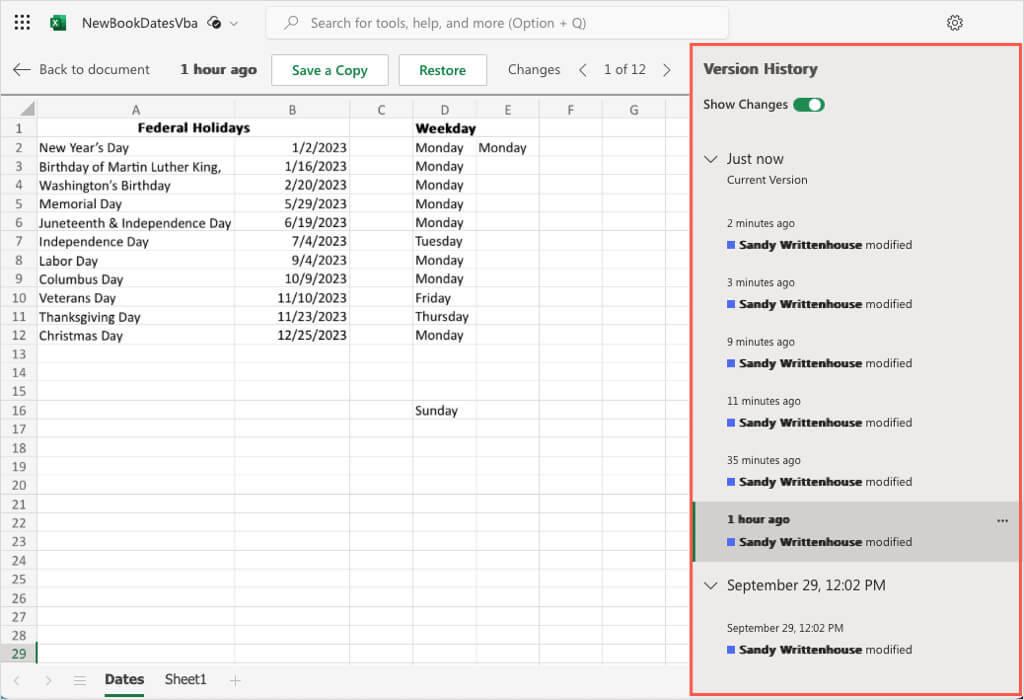Viewport: 1024px width, 700px height.
Task: Switch to the Sheet1 tab
Action: (185, 680)
